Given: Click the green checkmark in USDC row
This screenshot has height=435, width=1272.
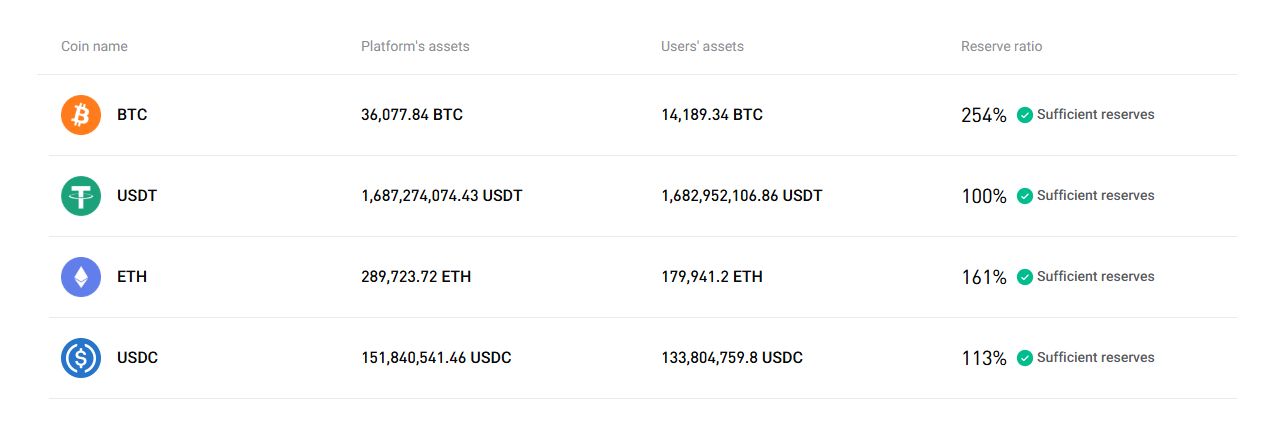Looking at the screenshot, I should coord(1025,358).
